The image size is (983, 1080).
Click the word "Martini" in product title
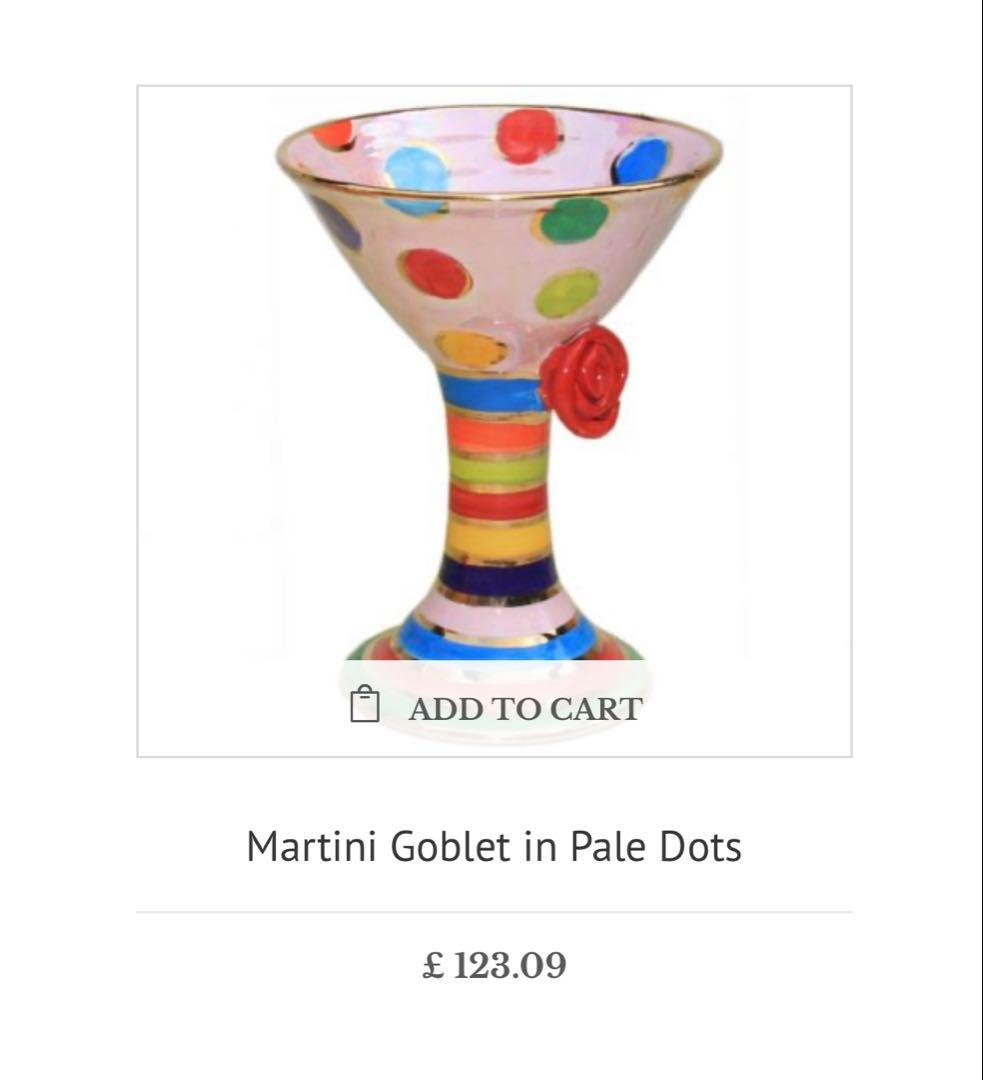coord(311,846)
